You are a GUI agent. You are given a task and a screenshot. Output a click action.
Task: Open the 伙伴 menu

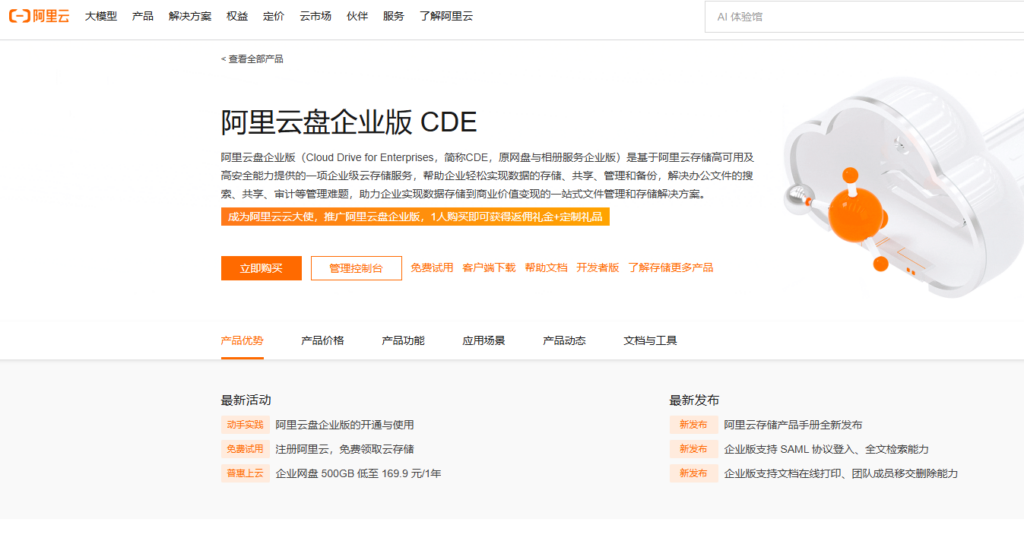coord(357,16)
